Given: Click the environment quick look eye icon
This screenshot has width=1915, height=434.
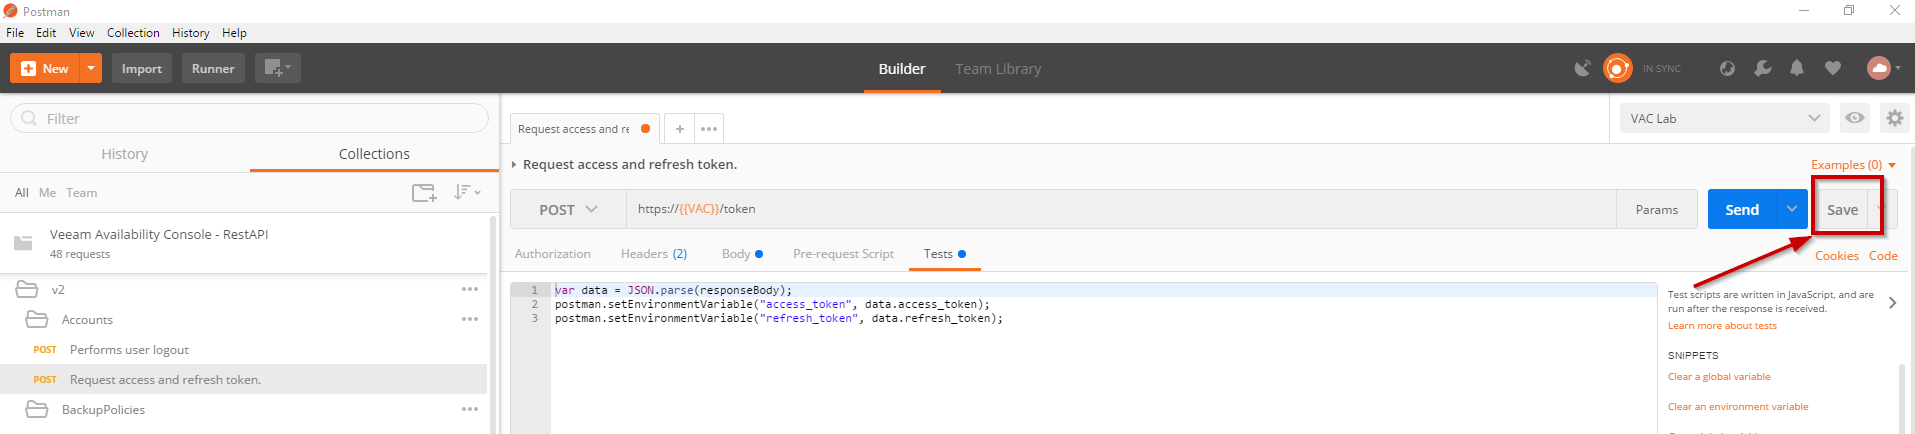Looking at the screenshot, I should 1855,118.
